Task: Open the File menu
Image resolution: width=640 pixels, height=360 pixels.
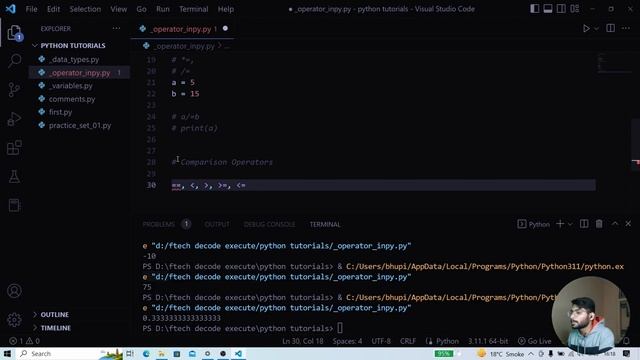Action: tap(31, 9)
